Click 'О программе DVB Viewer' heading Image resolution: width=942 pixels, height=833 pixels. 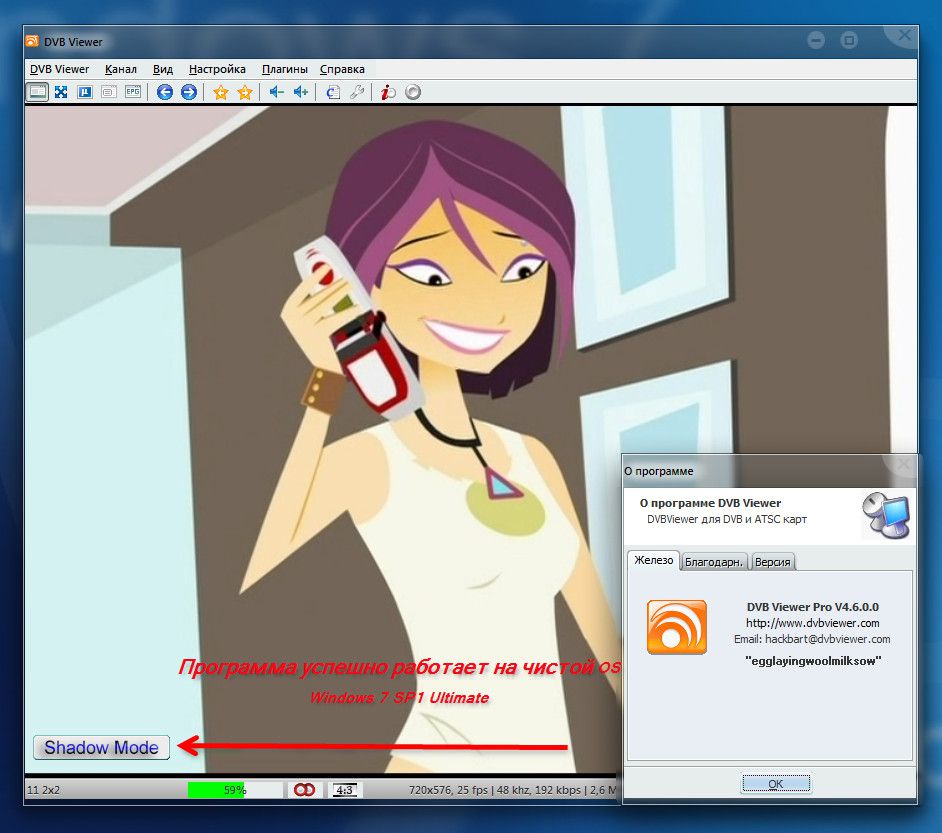[710, 503]
